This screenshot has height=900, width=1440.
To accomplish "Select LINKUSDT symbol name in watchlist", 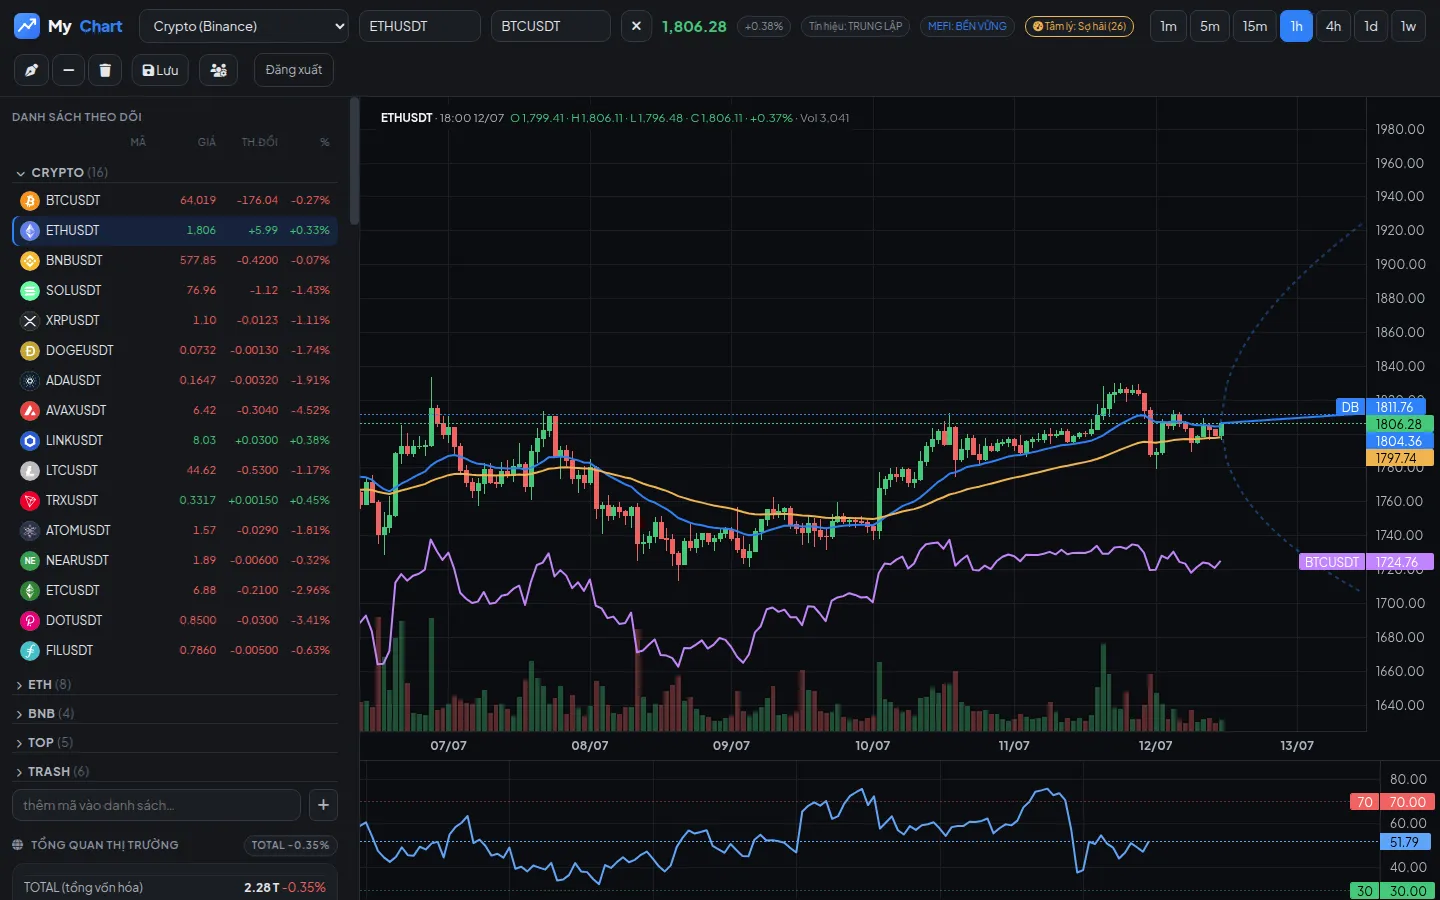I will click(x=74, y=440).
